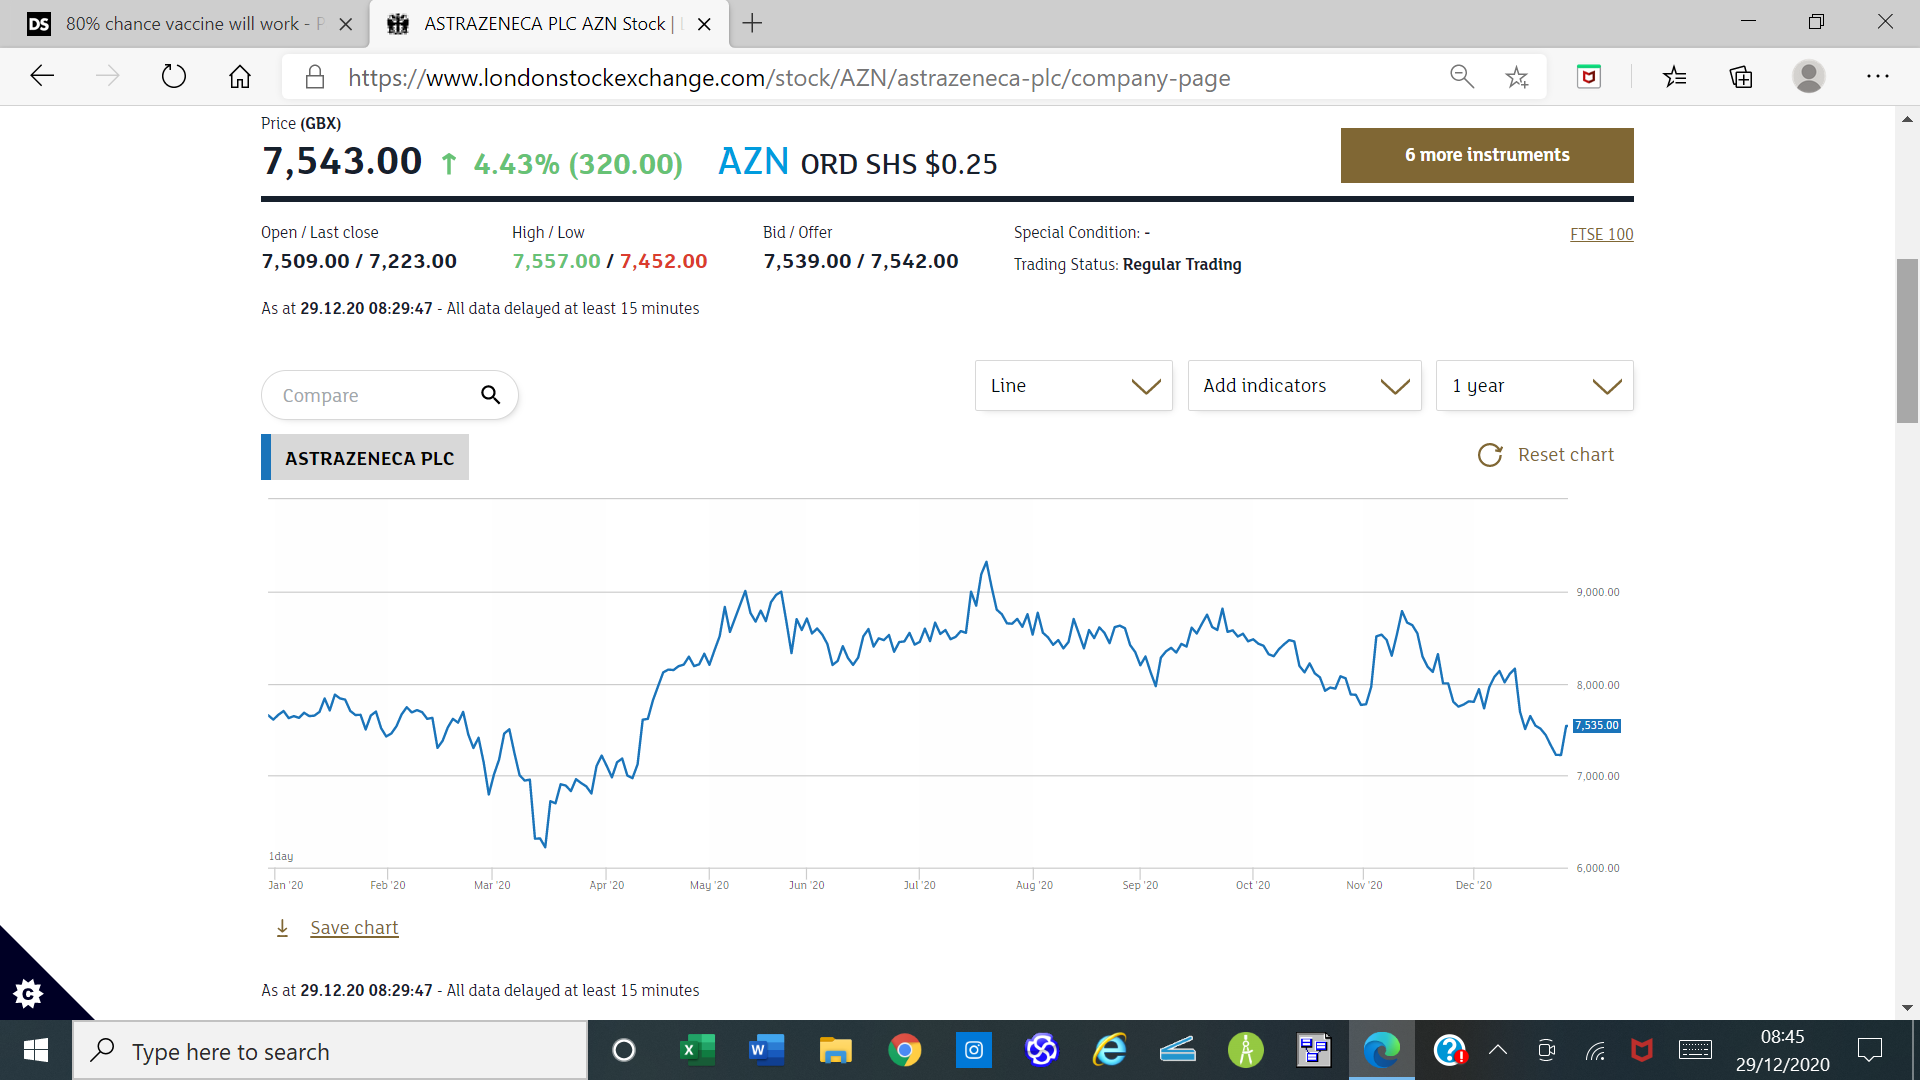Click the Save chart link
1920x1080 pixels.
click(354, 928)
